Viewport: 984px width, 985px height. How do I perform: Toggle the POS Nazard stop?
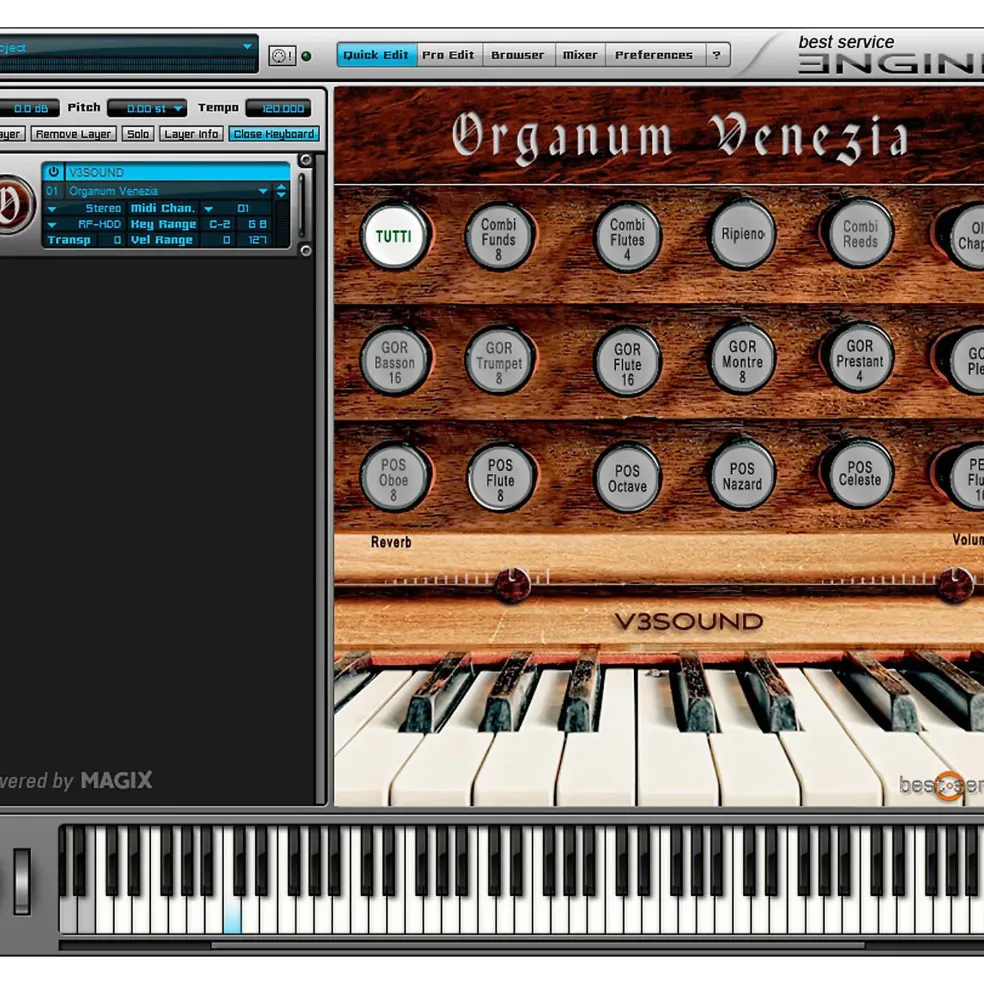click(x=742, y=476)
